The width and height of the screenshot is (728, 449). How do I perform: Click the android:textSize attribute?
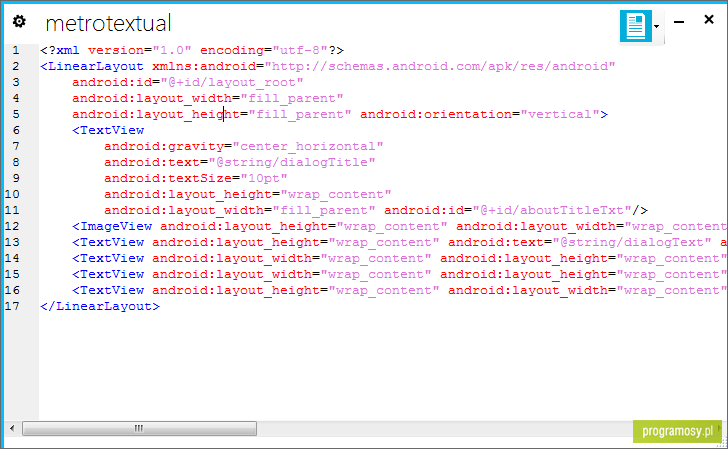tap(168, 178)
